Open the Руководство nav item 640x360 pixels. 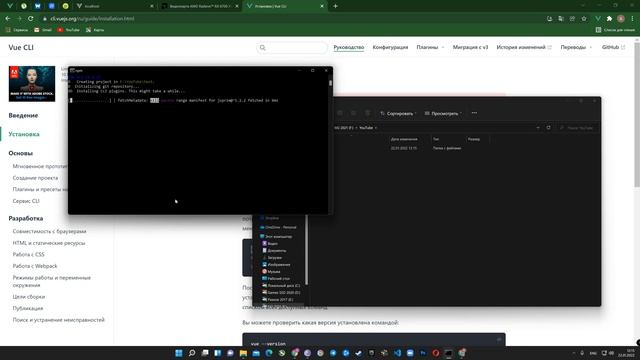tap(349, 47)
